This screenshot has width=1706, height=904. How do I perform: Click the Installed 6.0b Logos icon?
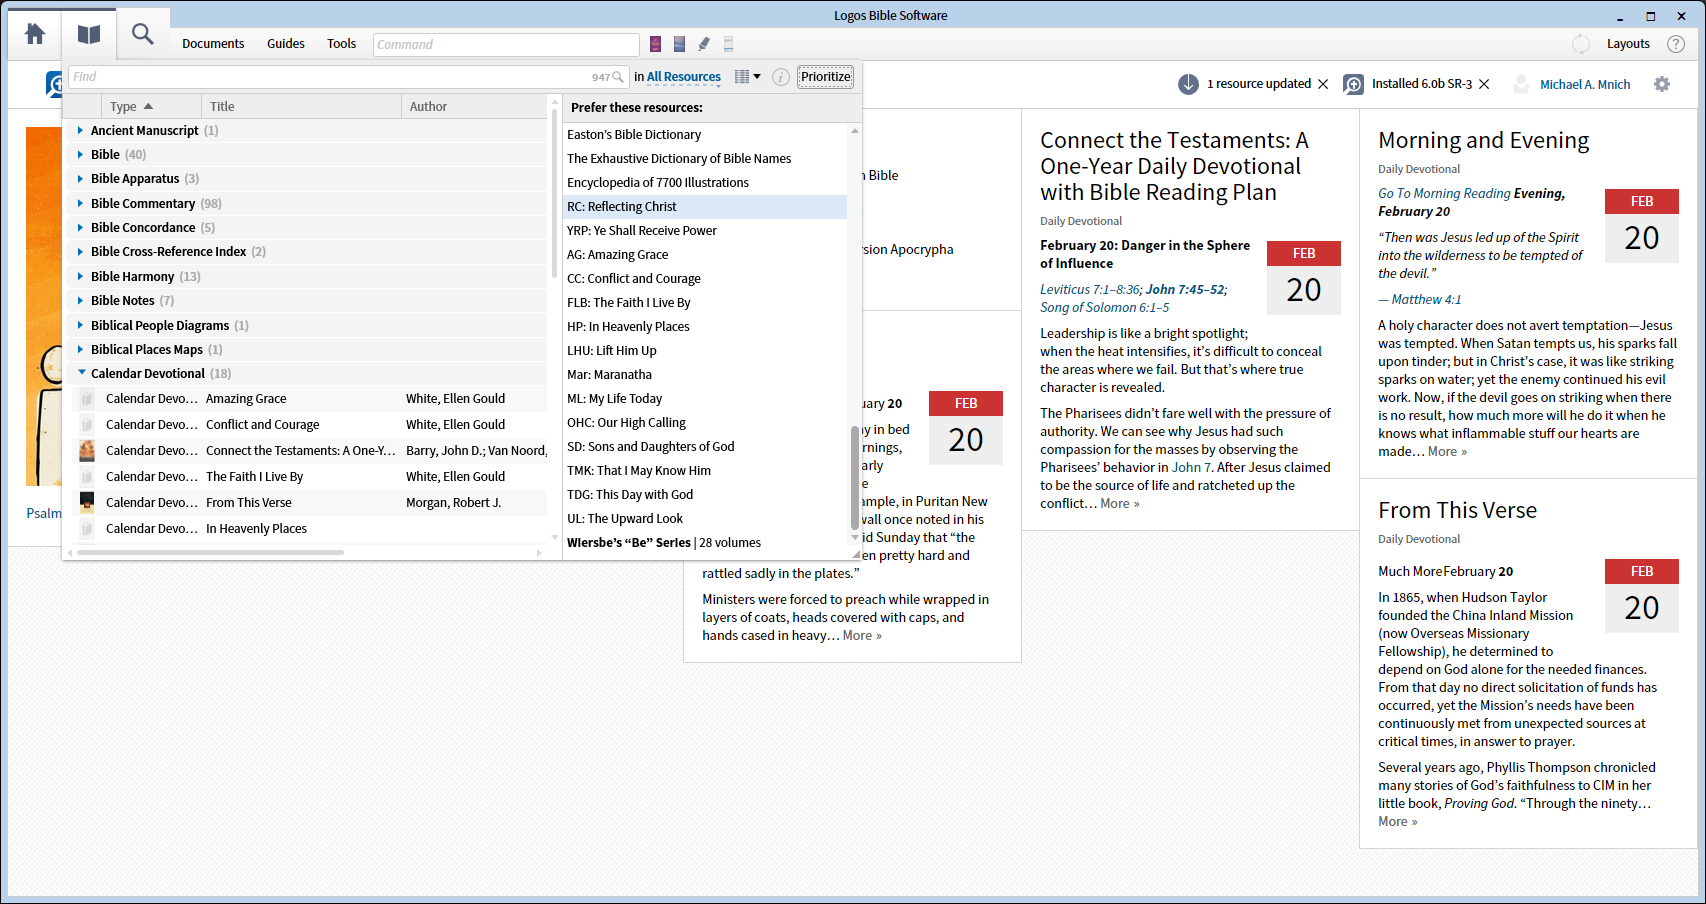[x=1353, y=84]
